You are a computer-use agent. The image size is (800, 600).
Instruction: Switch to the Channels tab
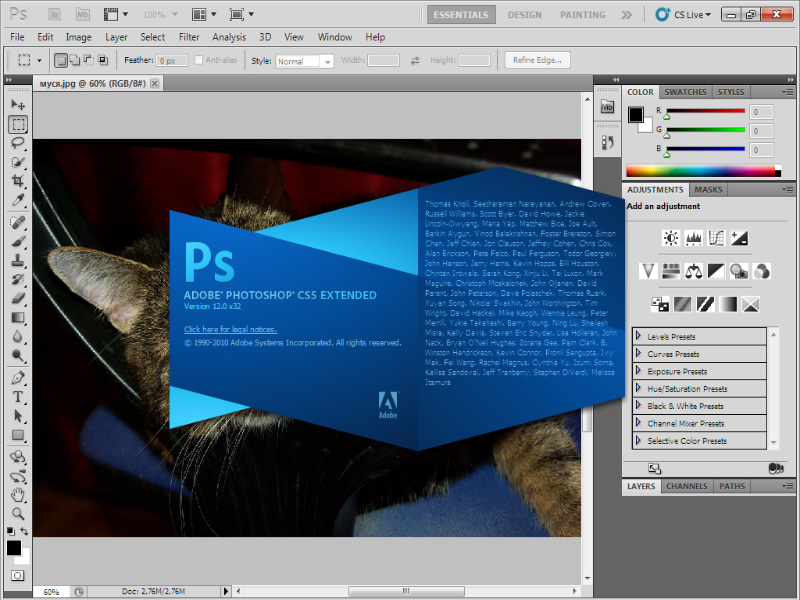click(x=687, y=486)
